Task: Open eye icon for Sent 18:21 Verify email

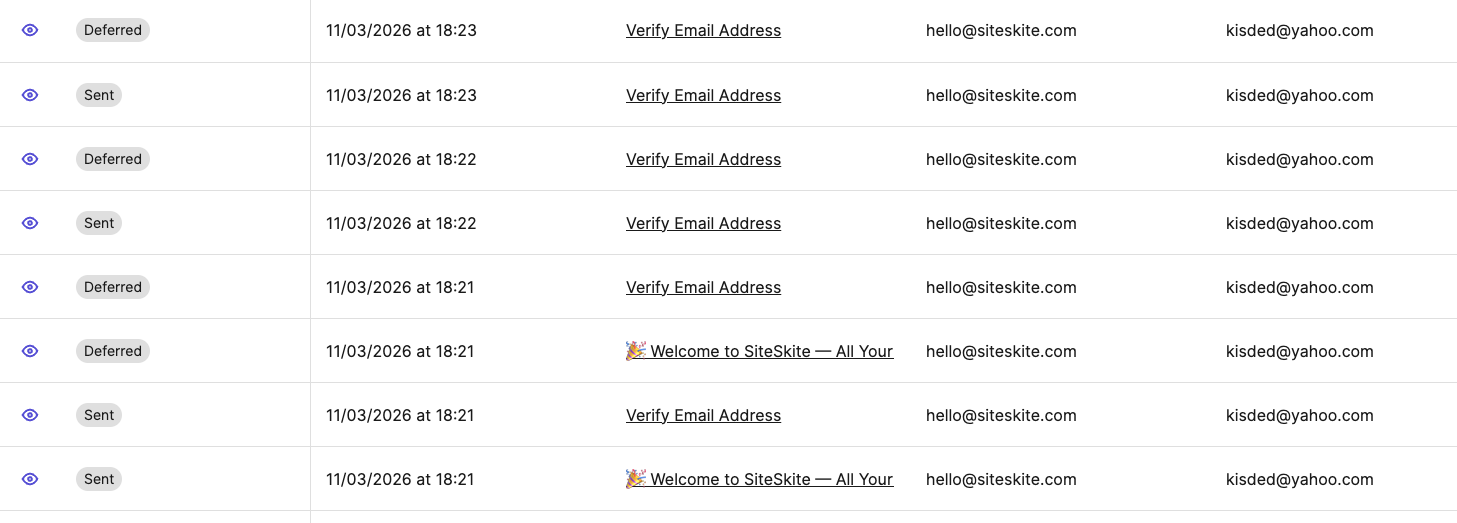Action: 30,415
